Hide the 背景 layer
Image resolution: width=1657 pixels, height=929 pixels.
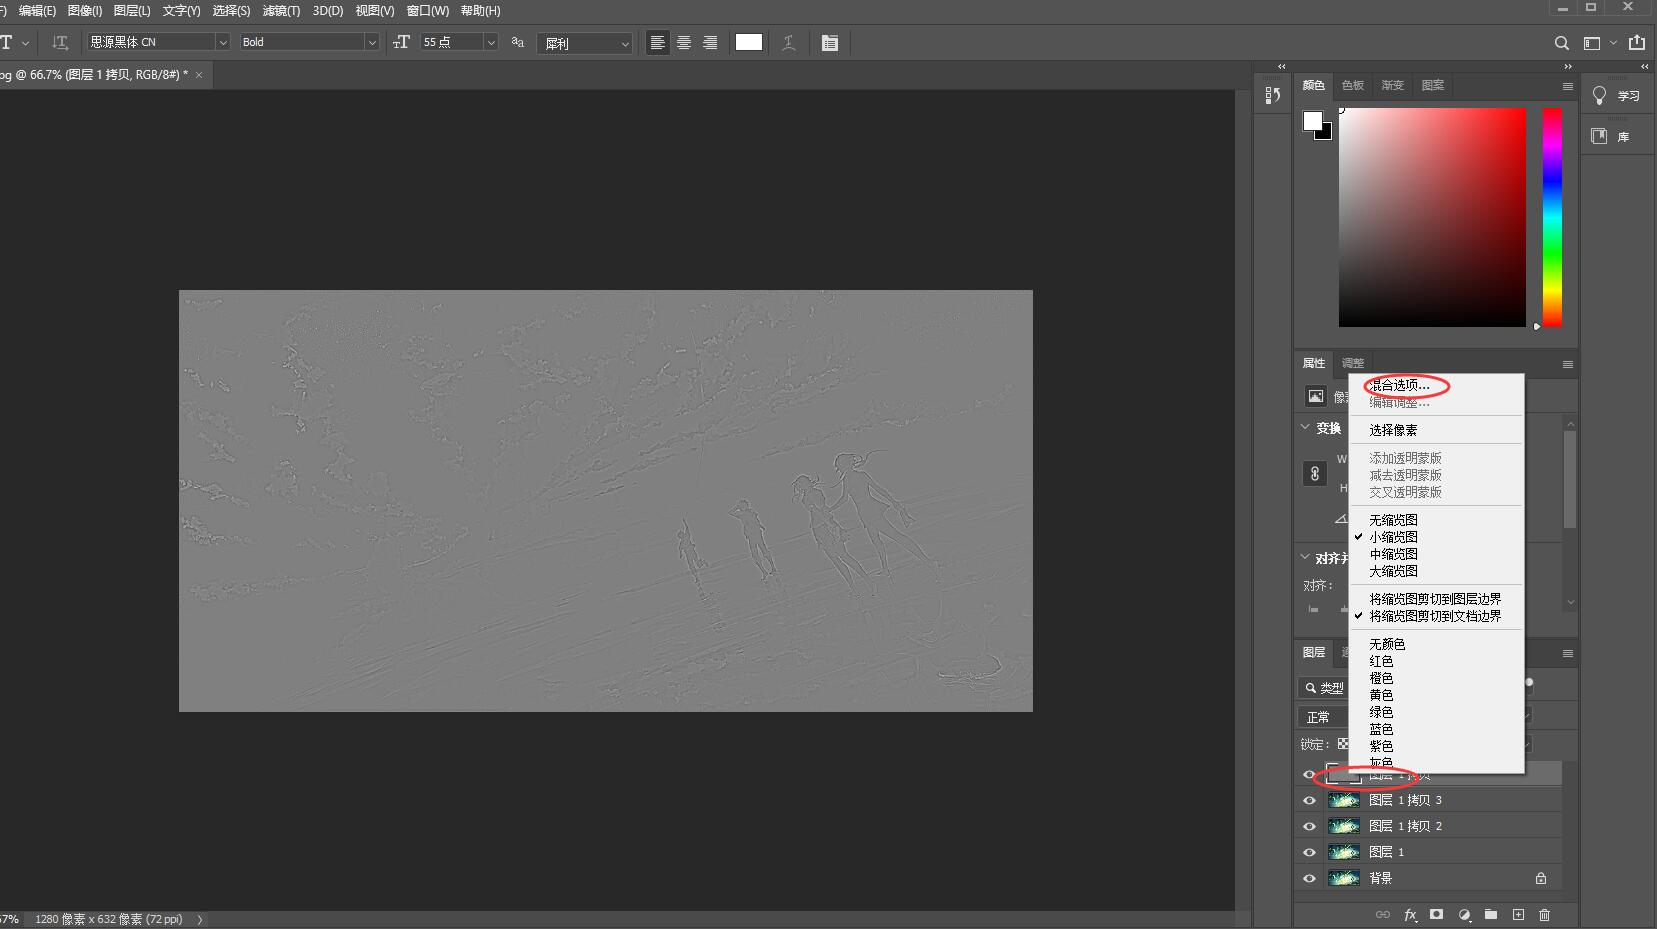[x=1309, y=878]
